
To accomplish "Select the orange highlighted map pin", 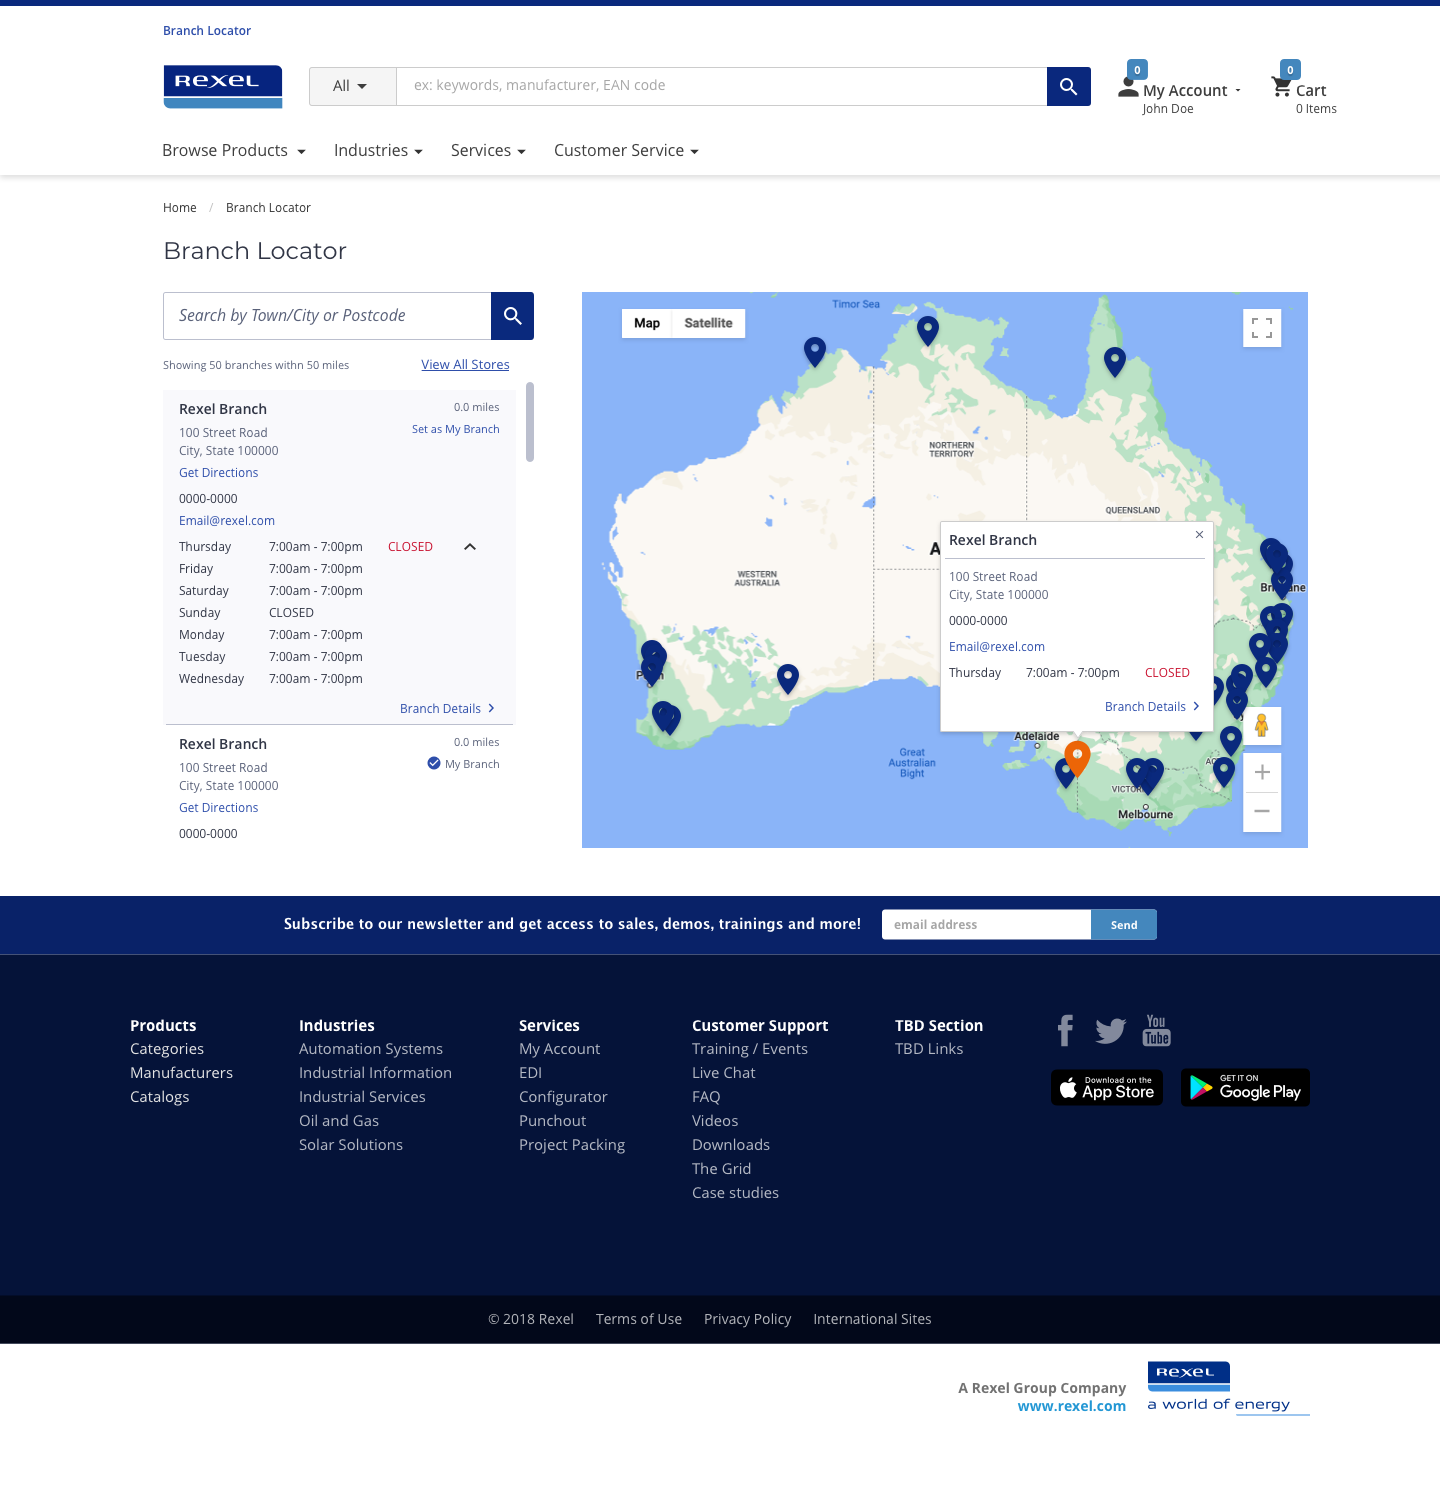I will pos(1077,758).
